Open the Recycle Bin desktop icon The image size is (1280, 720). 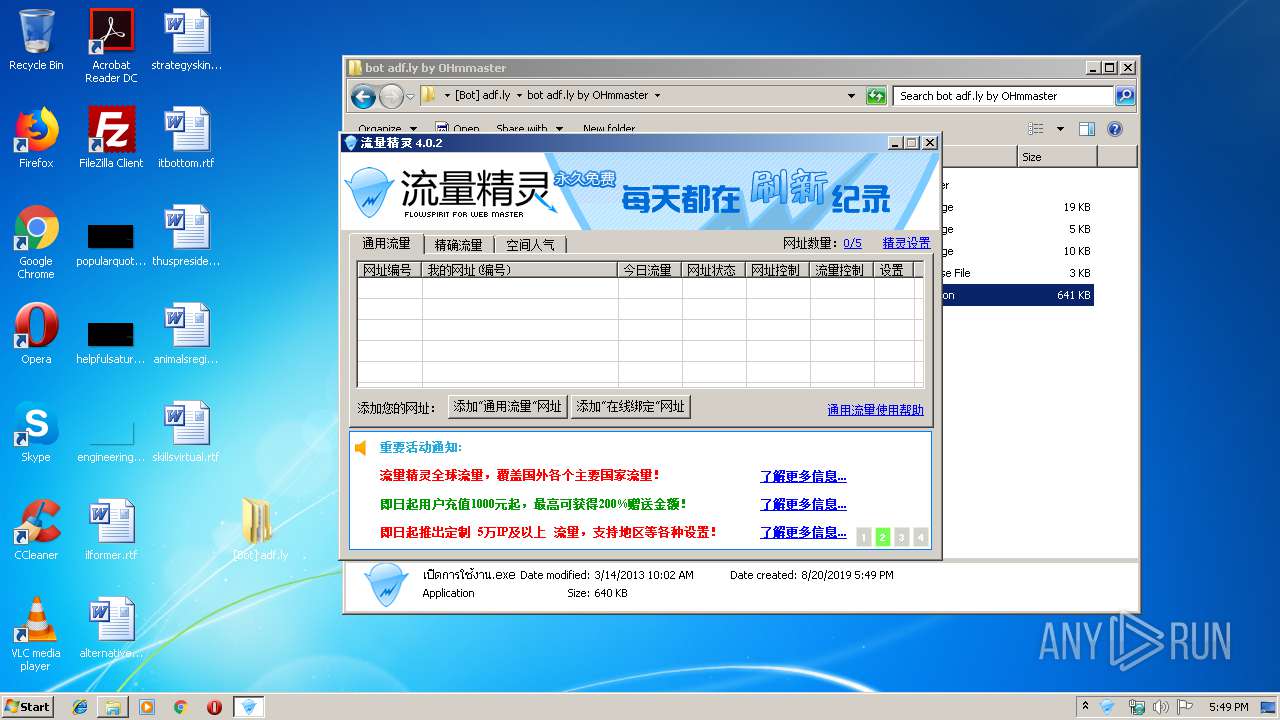coord(36,40)
